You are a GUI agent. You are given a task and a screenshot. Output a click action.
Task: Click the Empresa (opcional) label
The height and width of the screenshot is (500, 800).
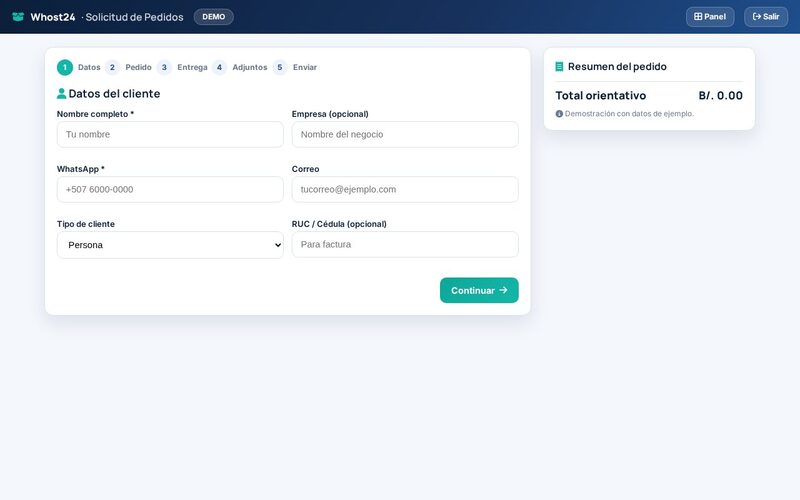click(330, 114)
